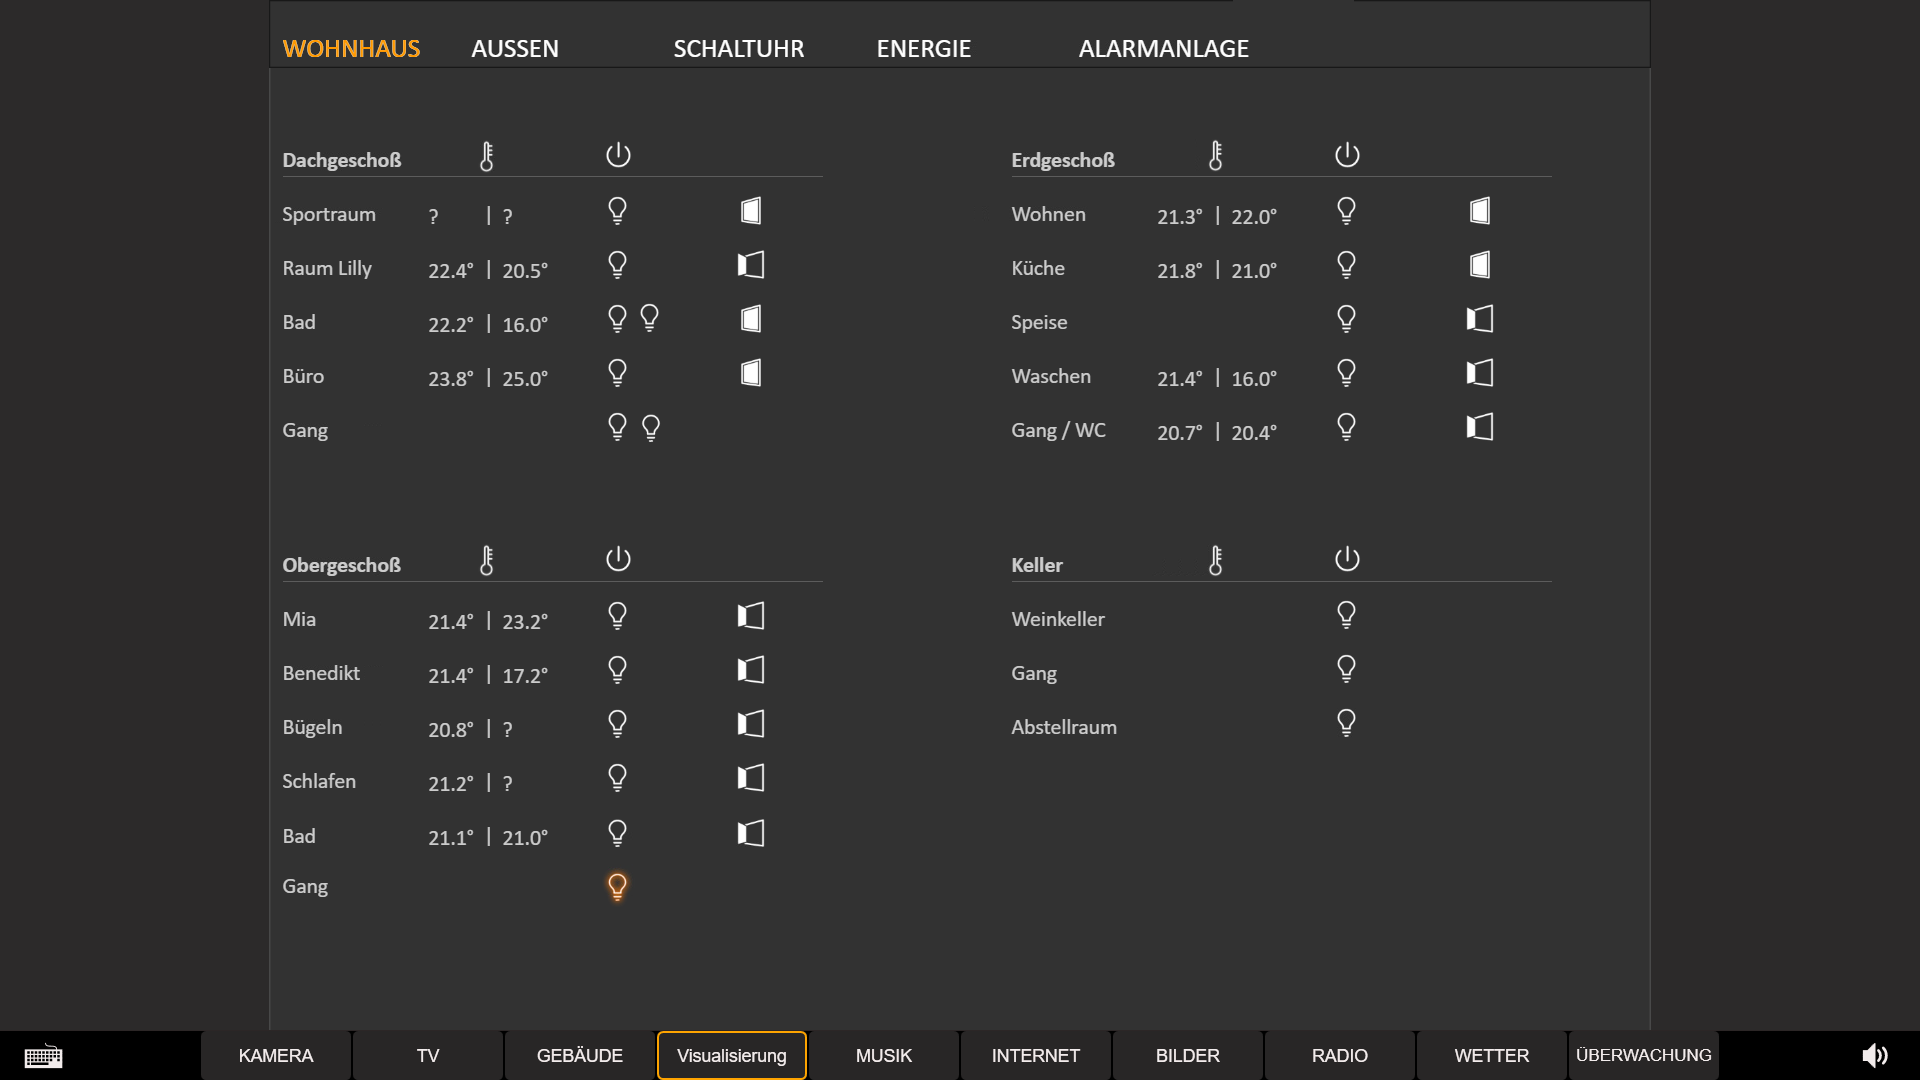1920x1080 pixels.
Task: Click Raum Lilly setpoint temperature 20.5°
Action: 525,270
